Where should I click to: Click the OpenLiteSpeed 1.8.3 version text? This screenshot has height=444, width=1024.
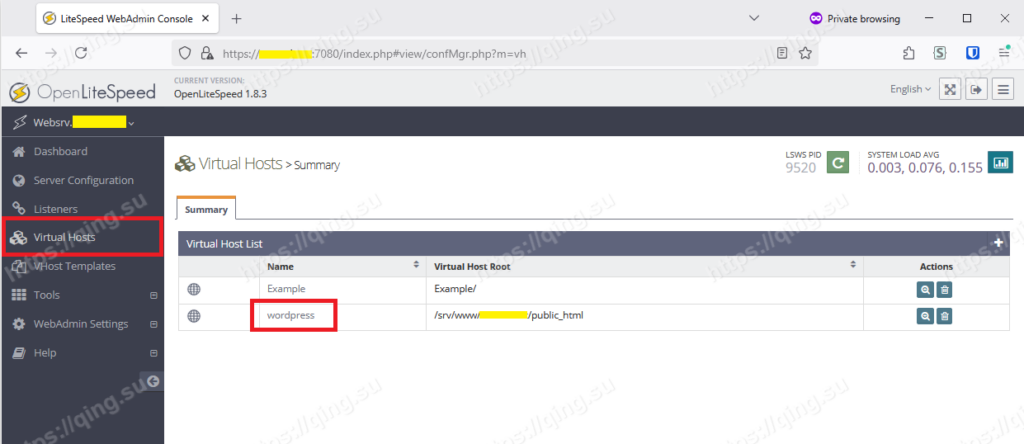220,94
